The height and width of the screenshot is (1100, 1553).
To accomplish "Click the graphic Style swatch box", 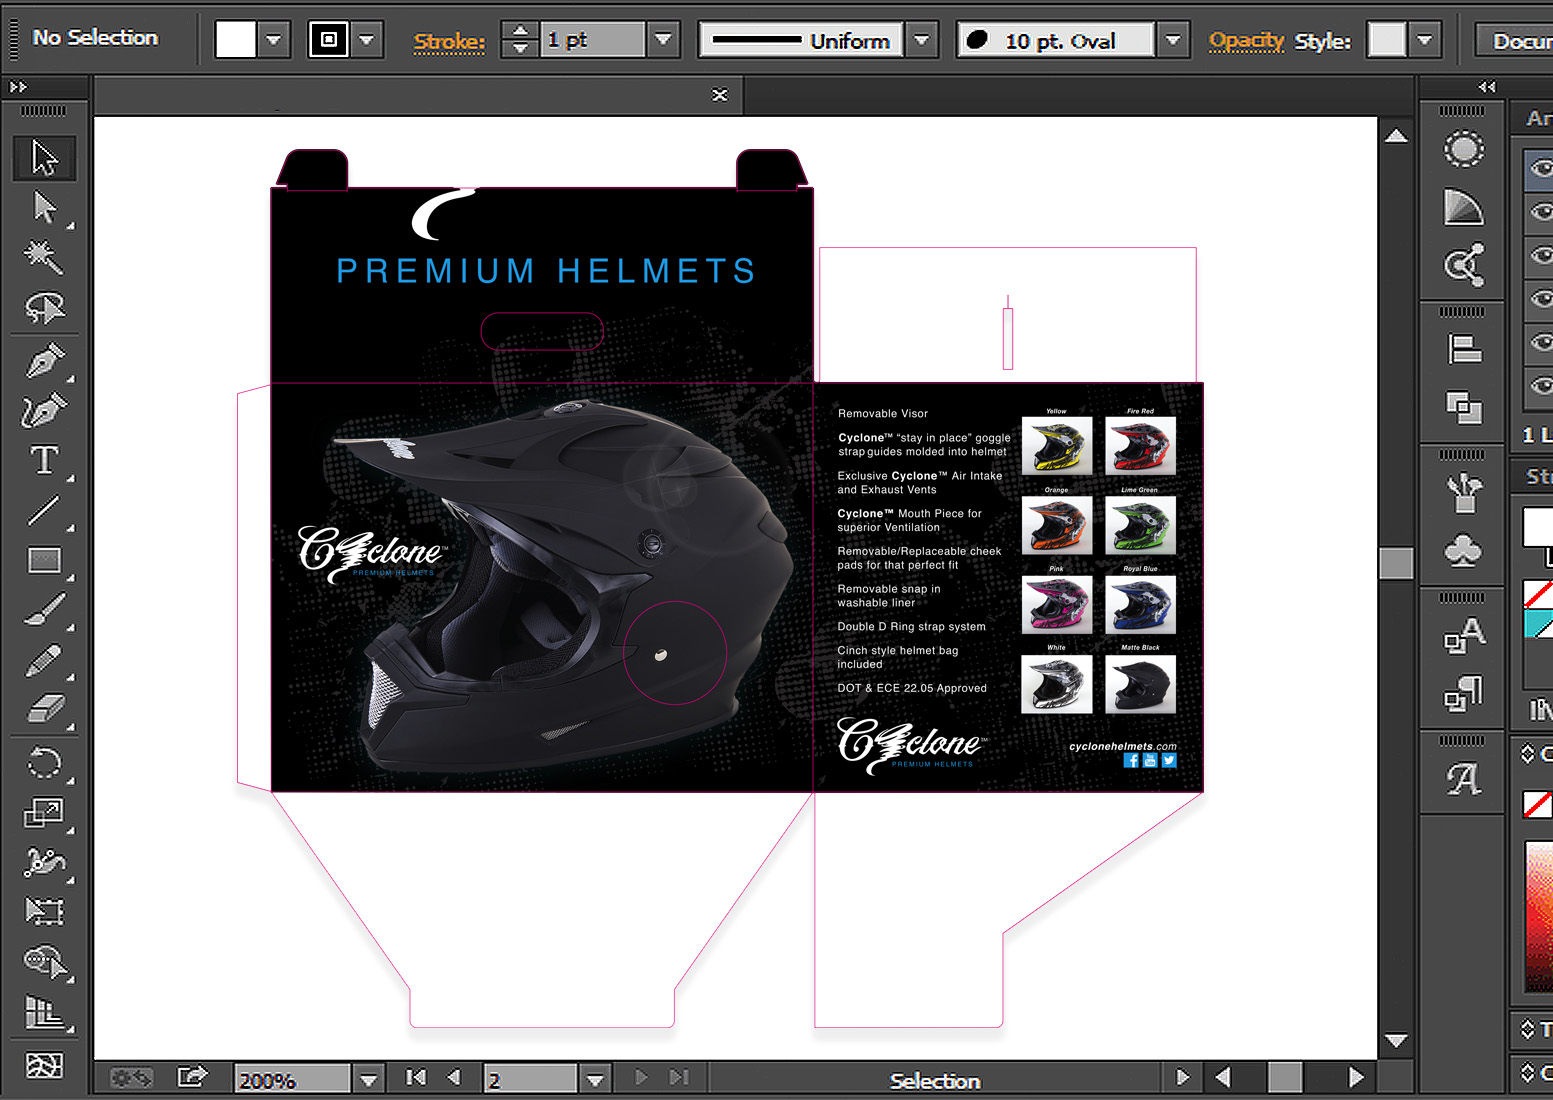I will pos(1387,41).
